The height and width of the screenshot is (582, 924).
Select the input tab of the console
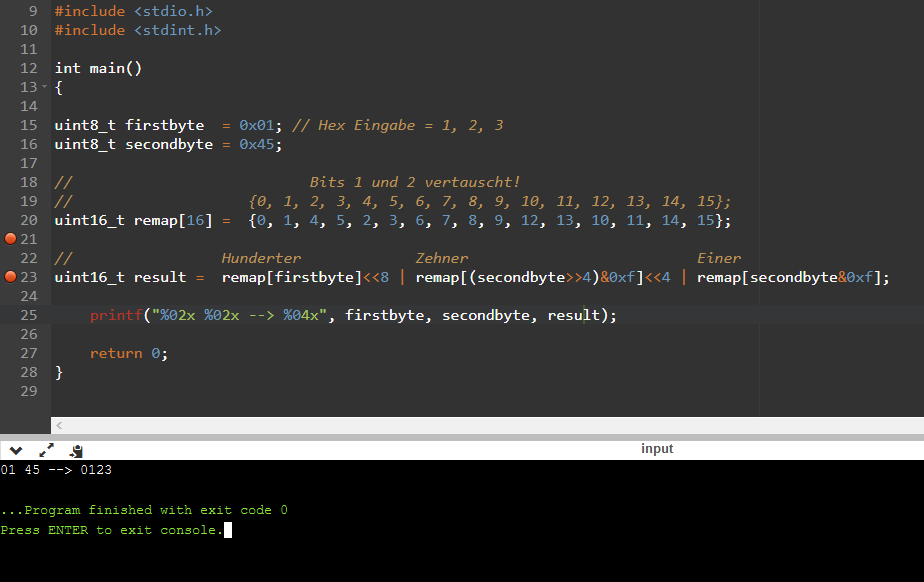pos(656,449)
